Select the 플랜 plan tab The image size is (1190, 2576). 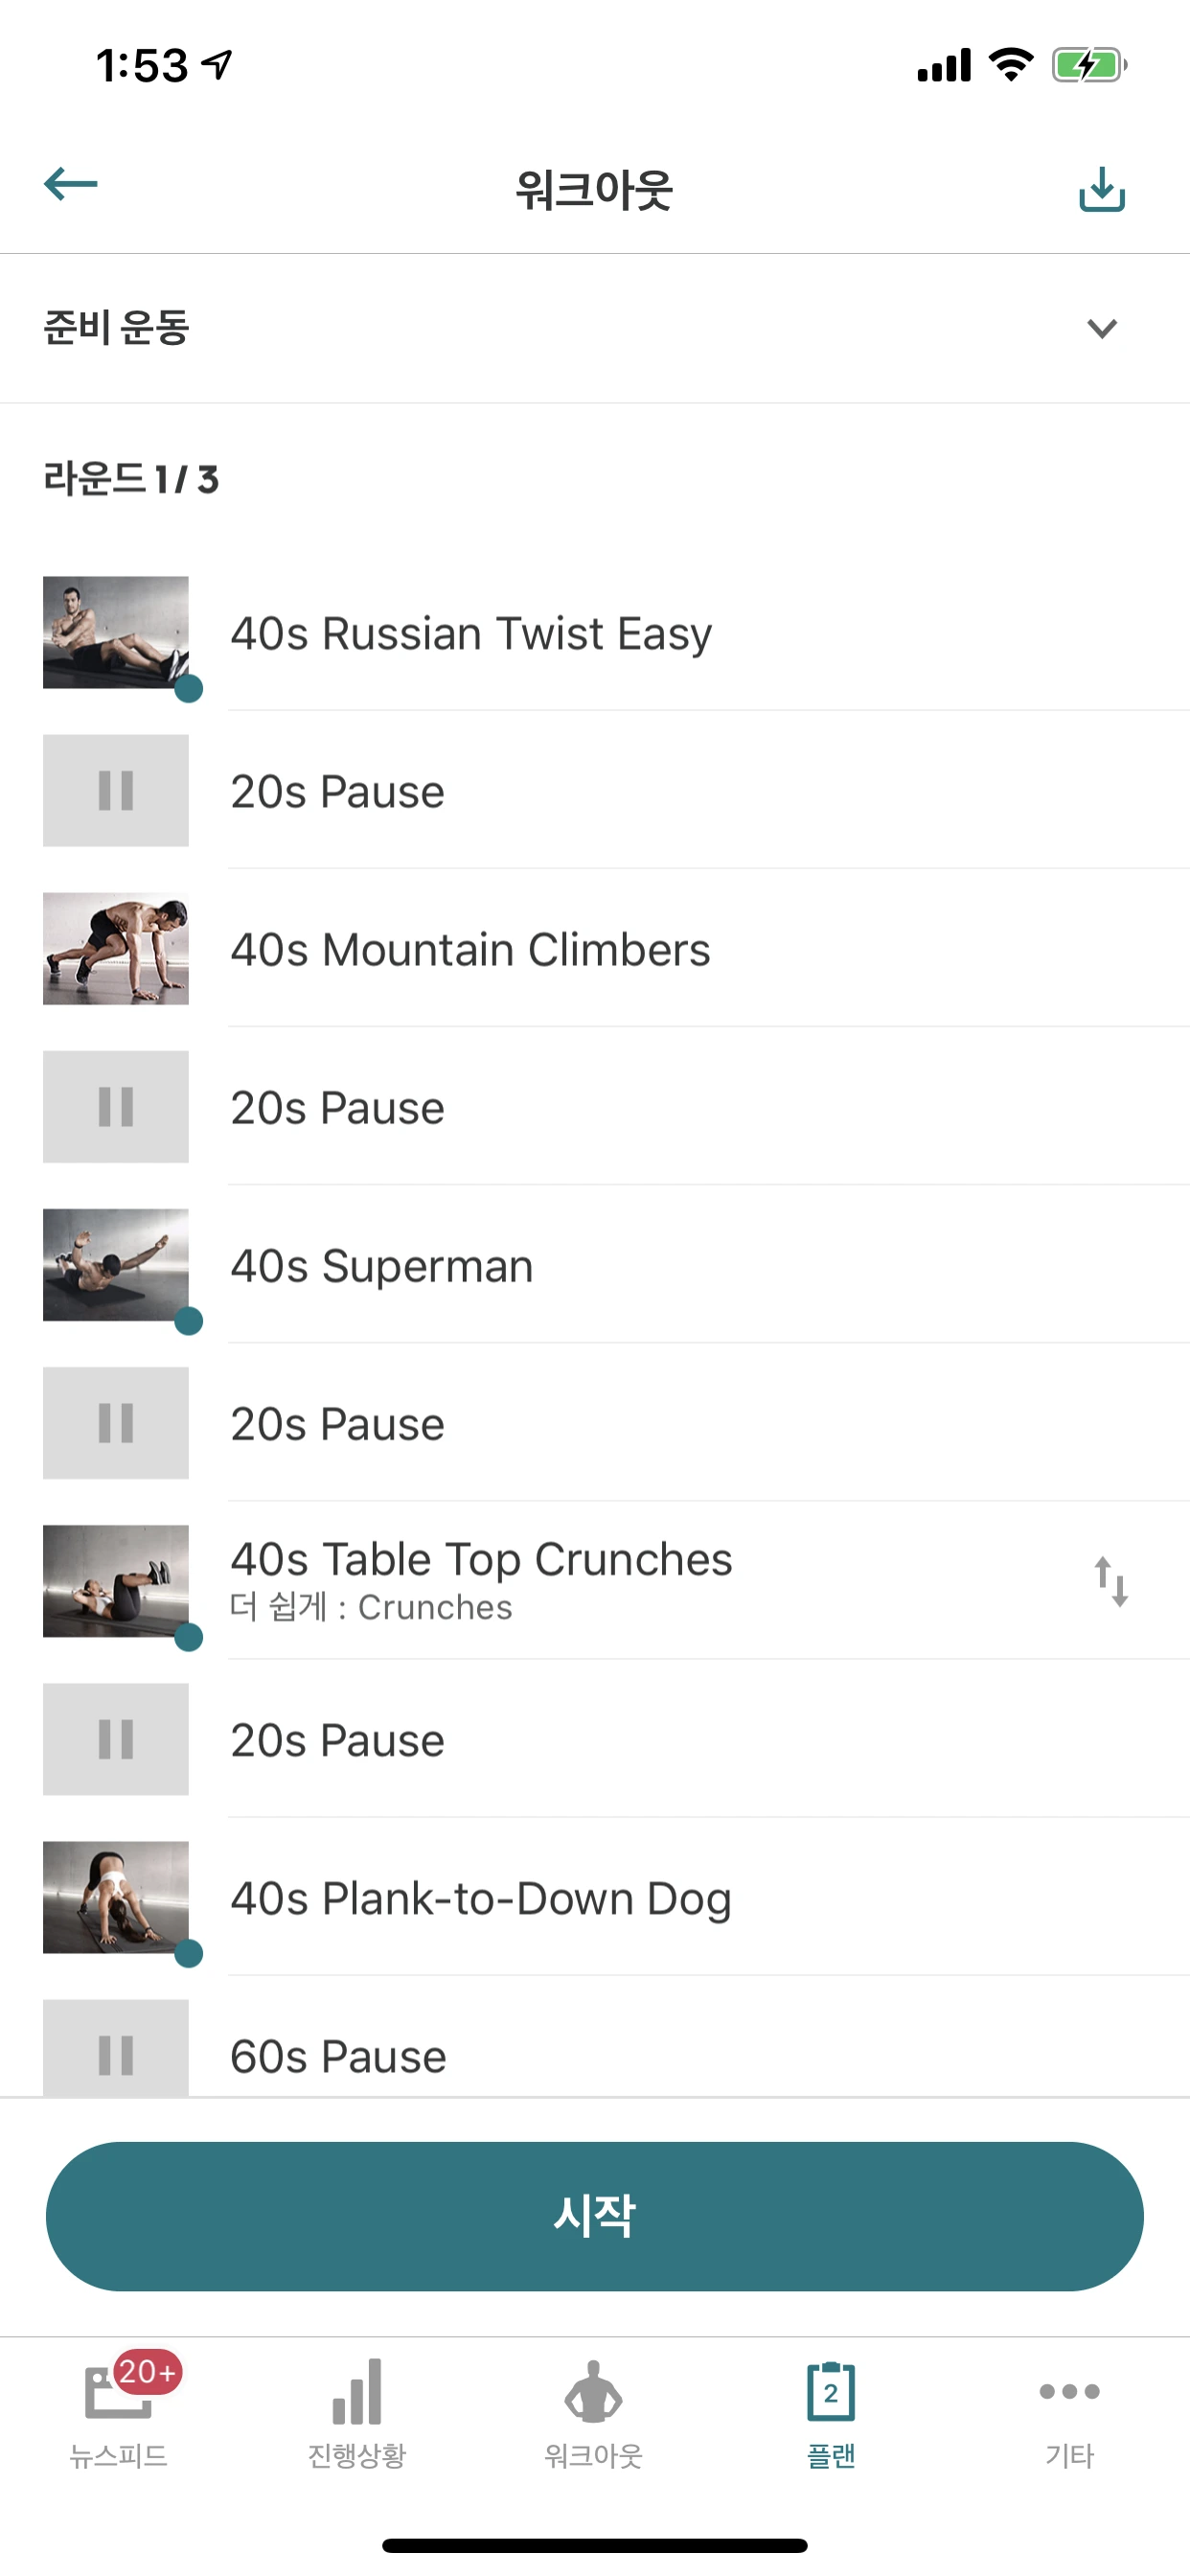pos(831,2410)
